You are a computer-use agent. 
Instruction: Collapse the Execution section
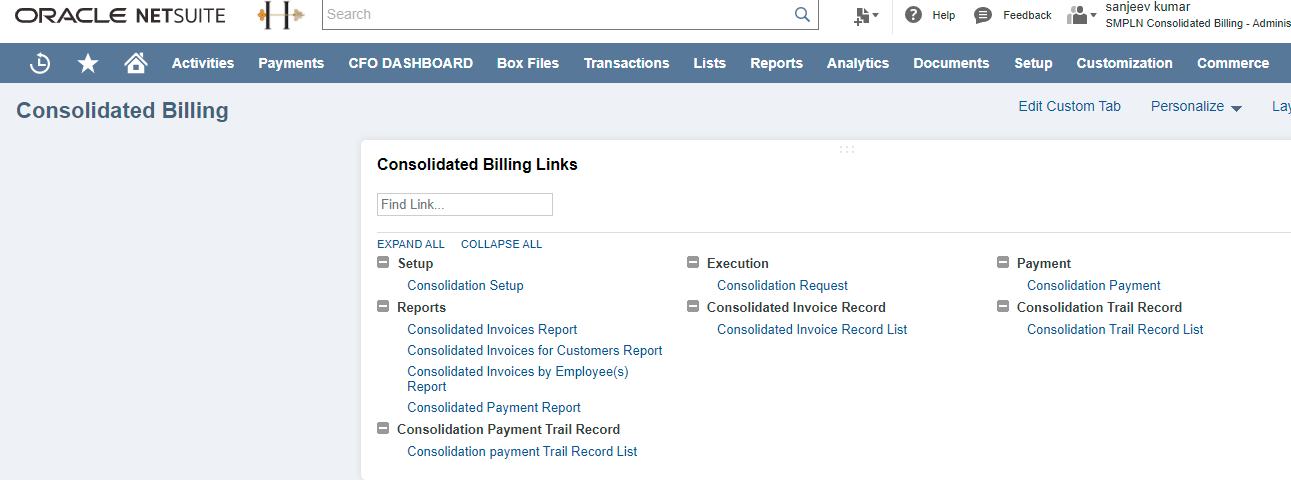point(693,263)
